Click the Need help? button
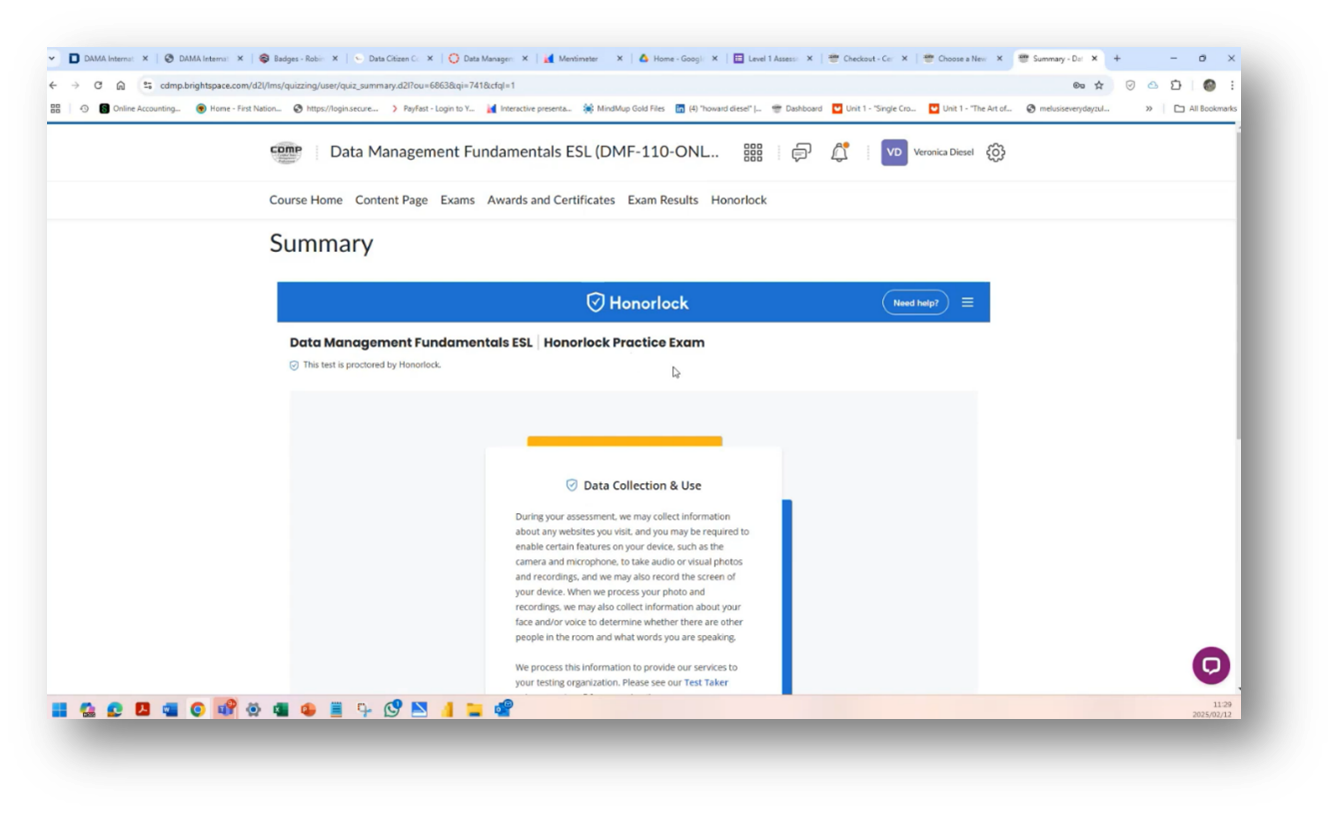Image resolution: width=1336 pixels, height=814 pixels. click(x=915, y=302)
